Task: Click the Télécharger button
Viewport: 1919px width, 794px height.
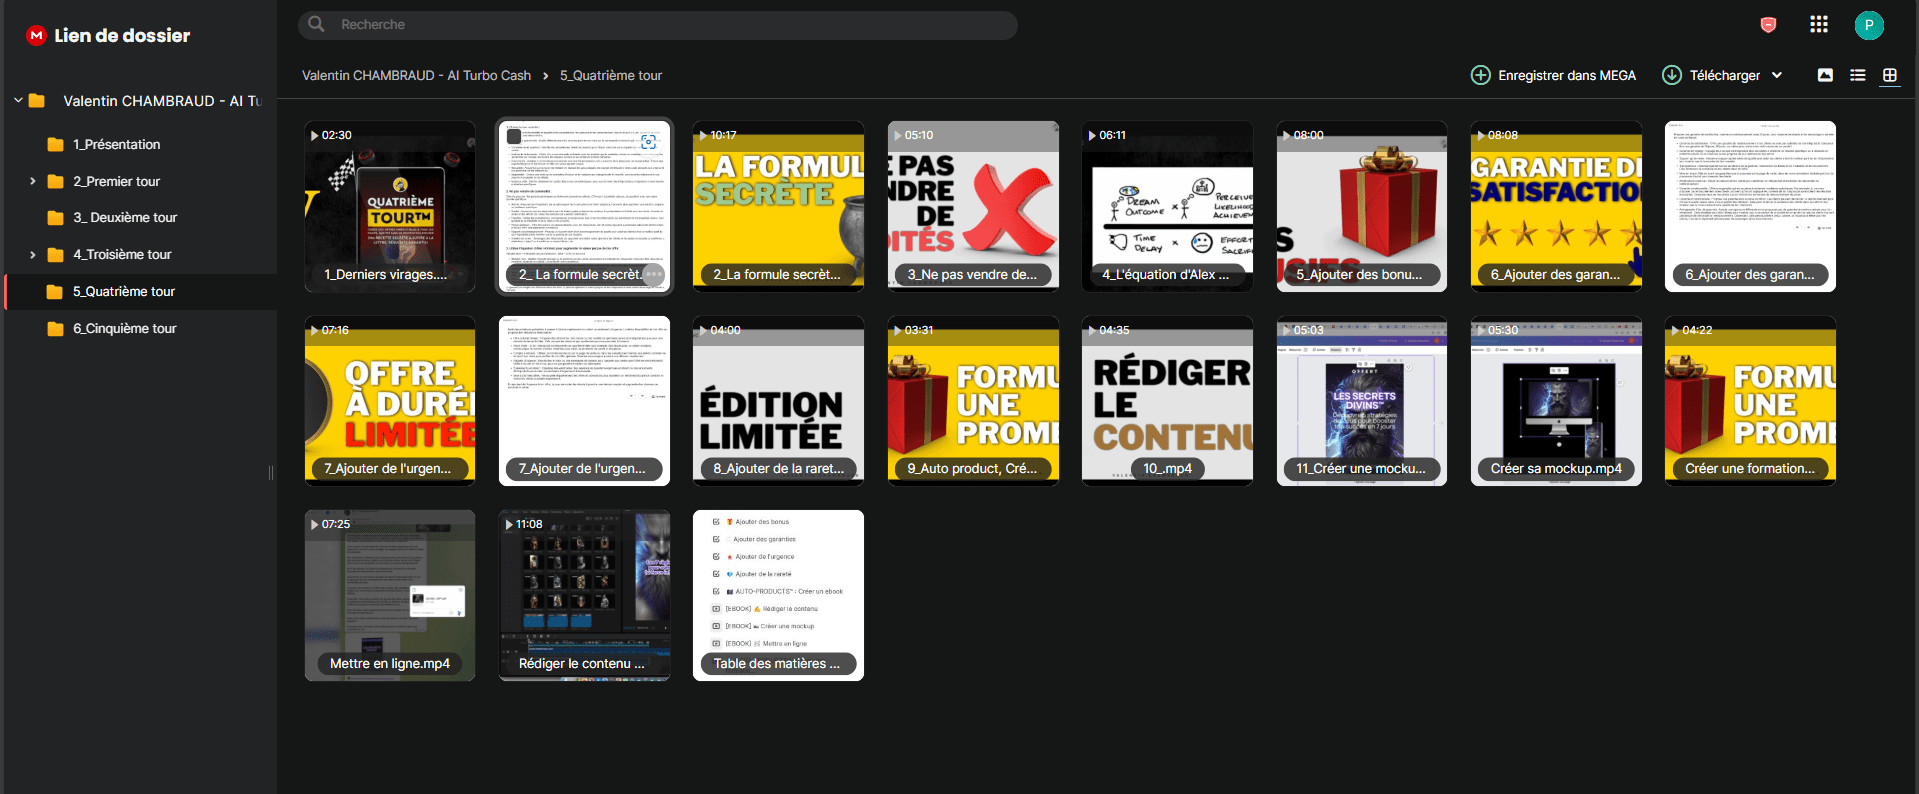Action: coord(1711,75)
